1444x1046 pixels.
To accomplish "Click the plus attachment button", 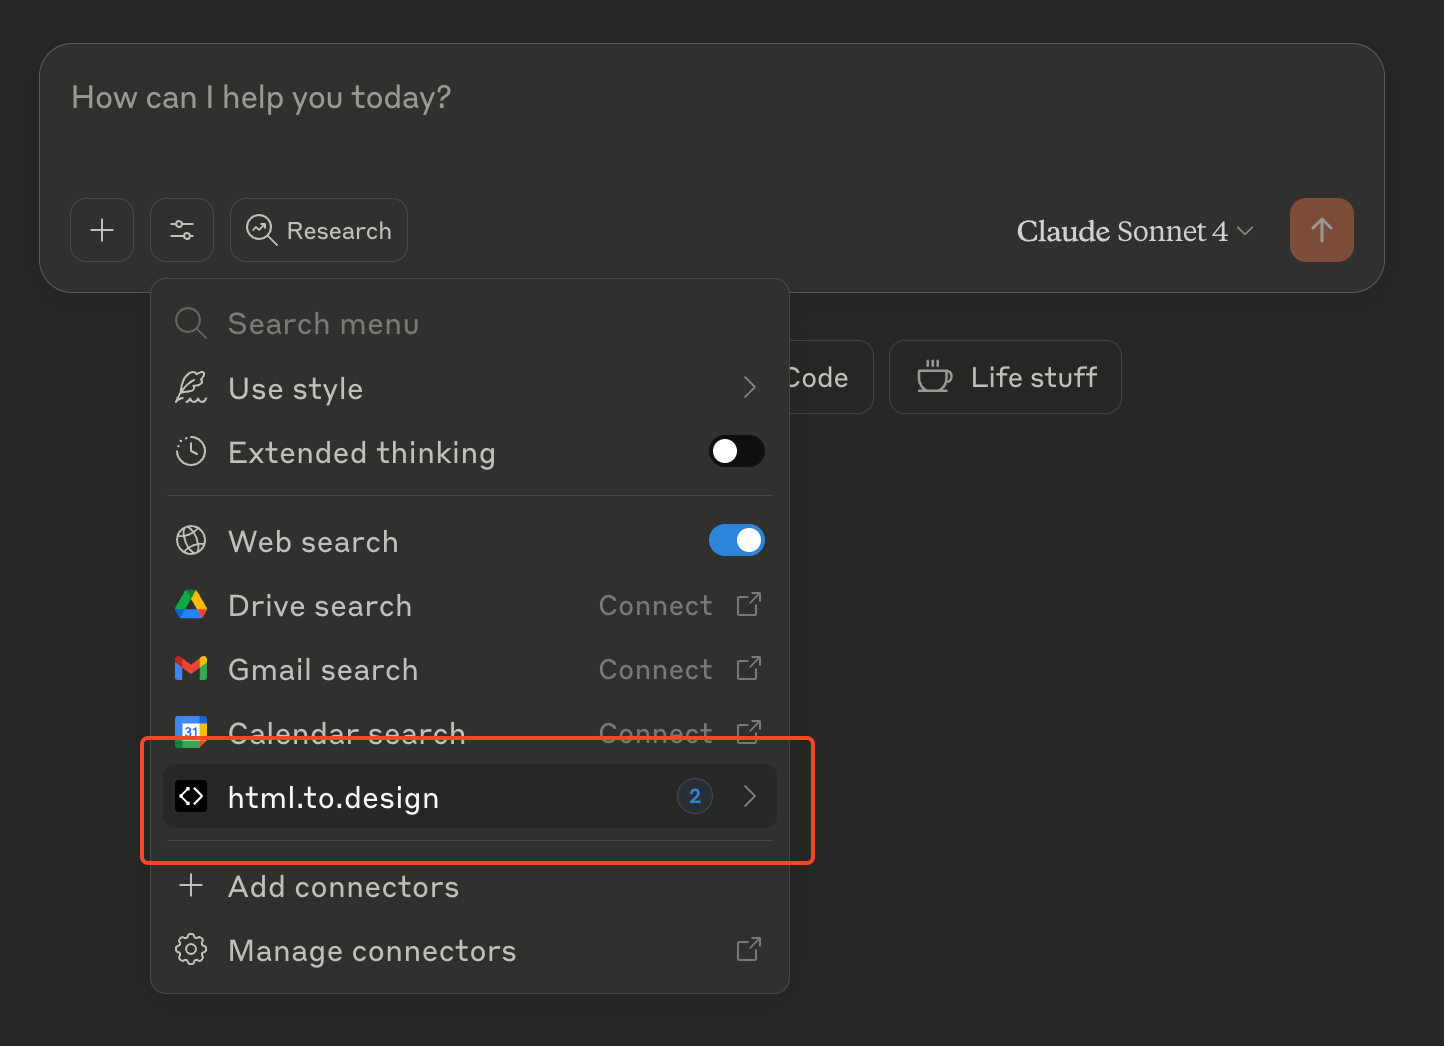I will [x=102, y=230].
